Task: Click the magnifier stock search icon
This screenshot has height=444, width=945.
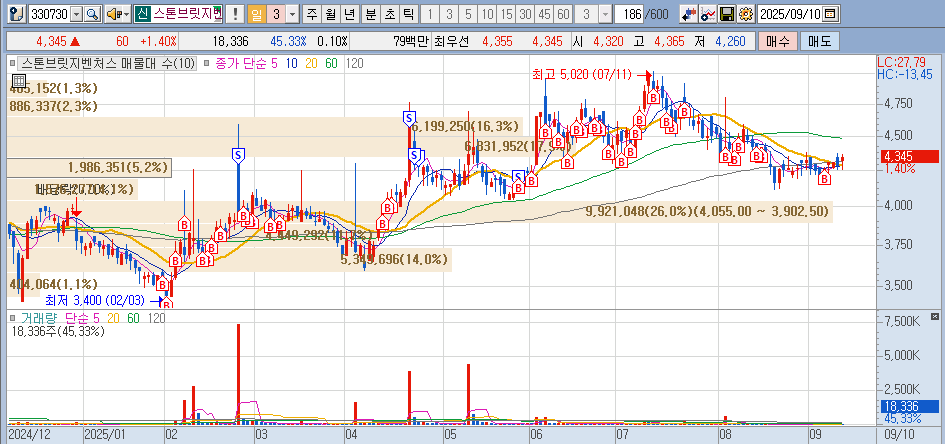Action: (92, 14)
